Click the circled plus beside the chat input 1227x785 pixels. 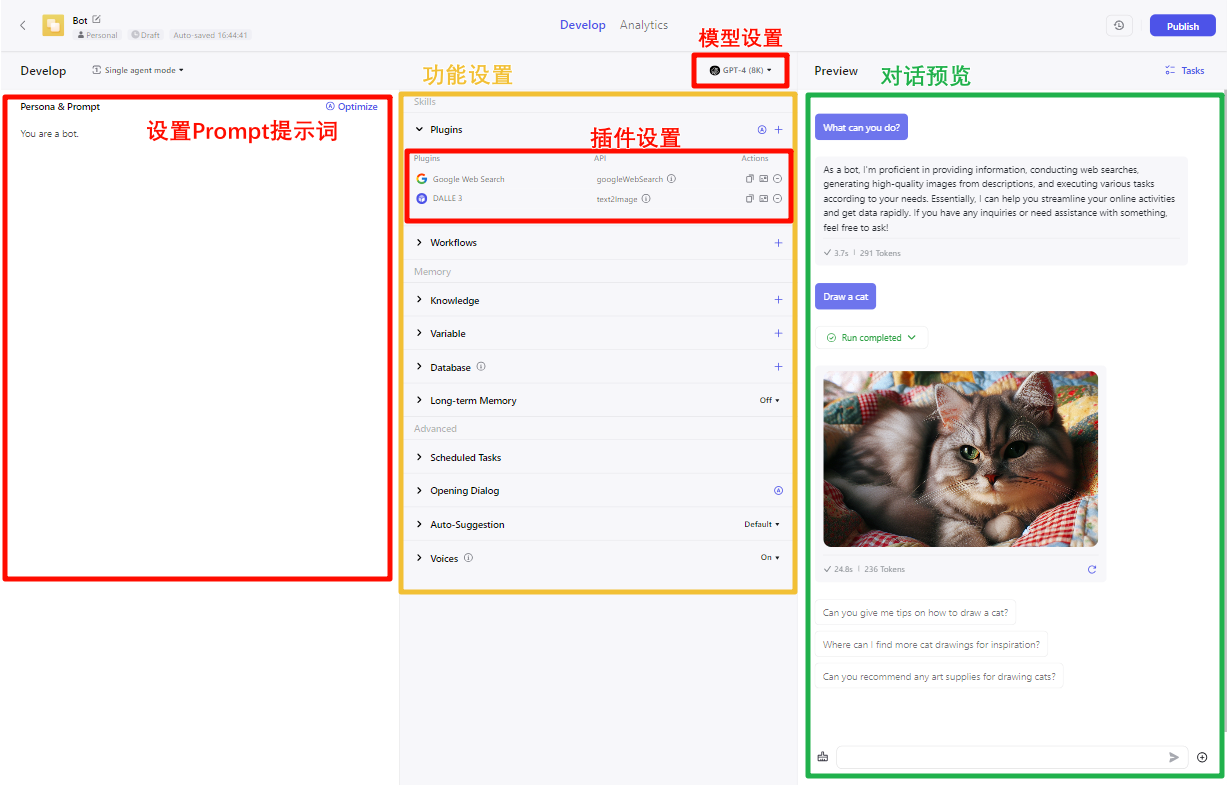tap(1203, 757)
